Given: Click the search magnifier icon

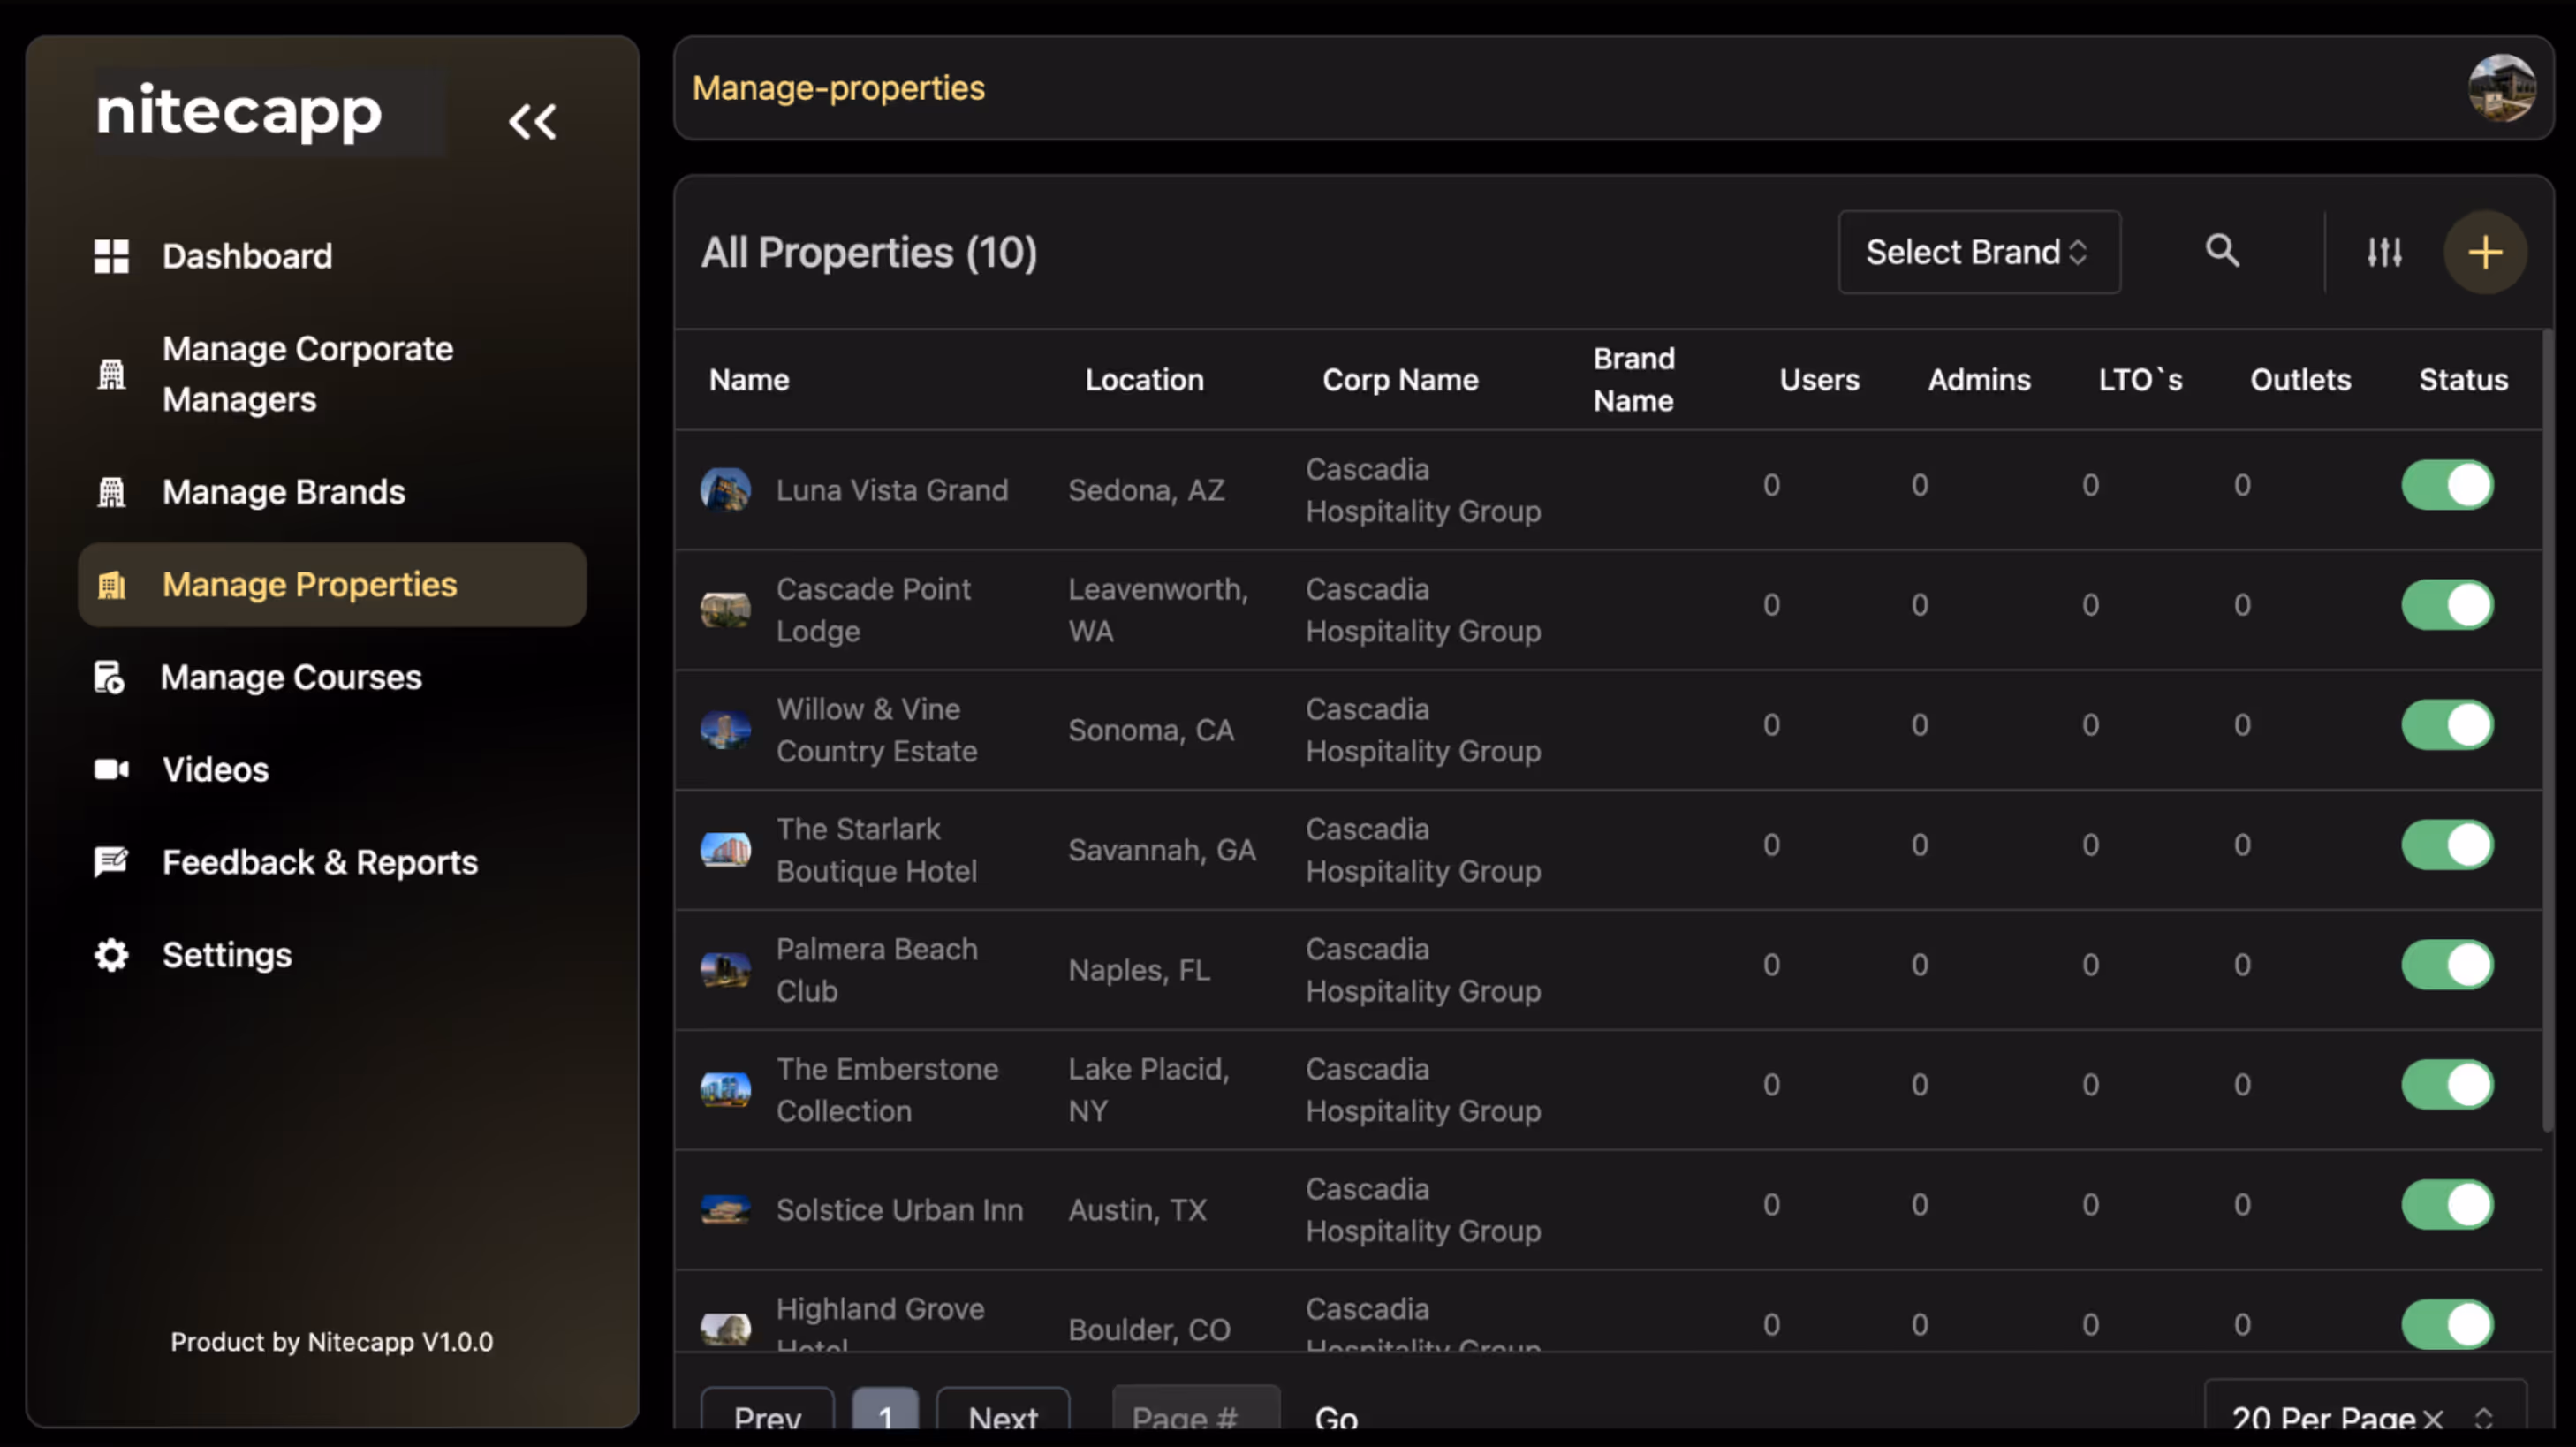Looking at the screenshot, I should pos(2222,250).
